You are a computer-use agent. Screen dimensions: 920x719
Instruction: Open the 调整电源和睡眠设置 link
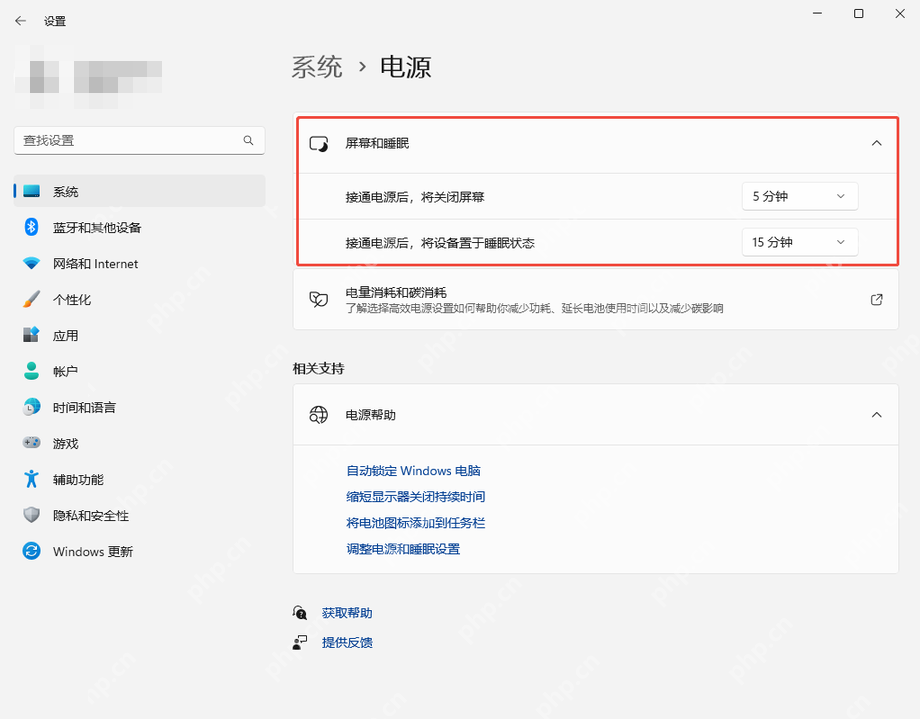(403, 549)
